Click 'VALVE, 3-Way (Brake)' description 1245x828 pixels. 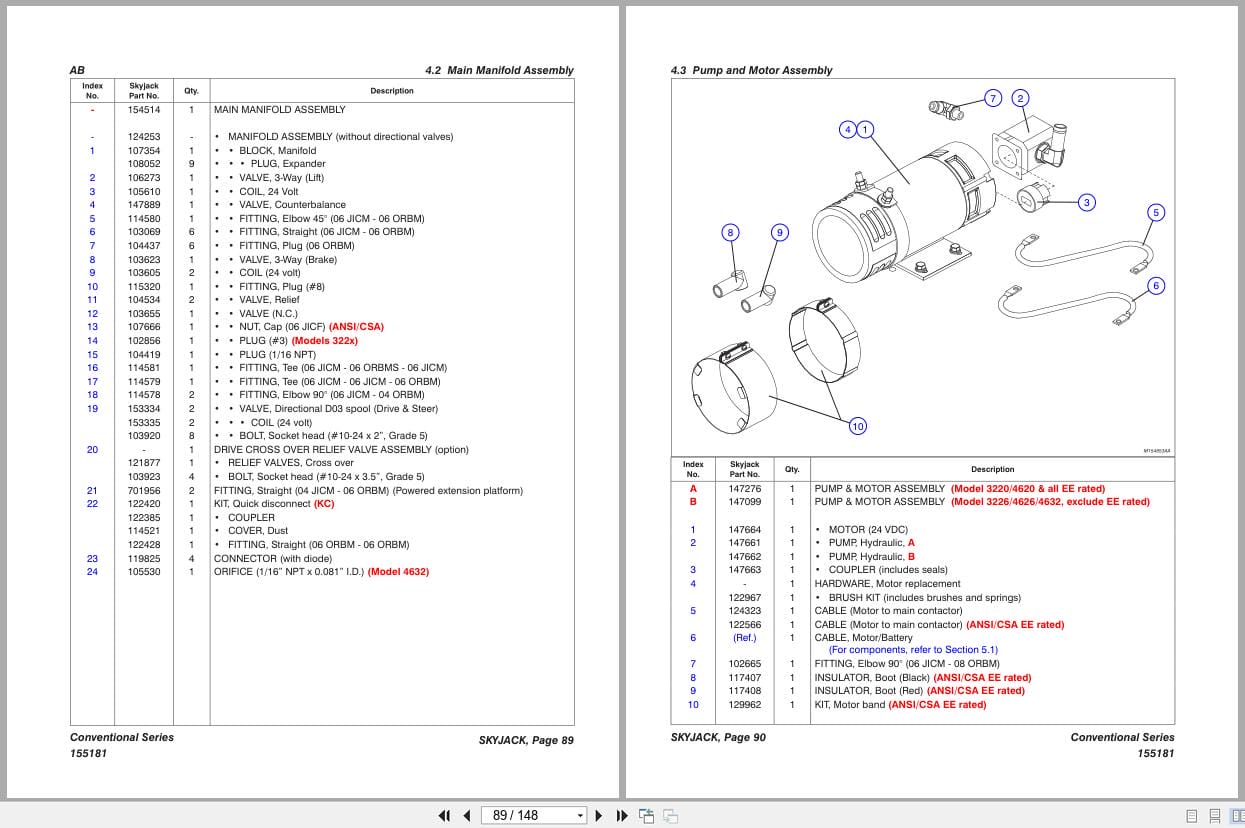coord(289,259)
